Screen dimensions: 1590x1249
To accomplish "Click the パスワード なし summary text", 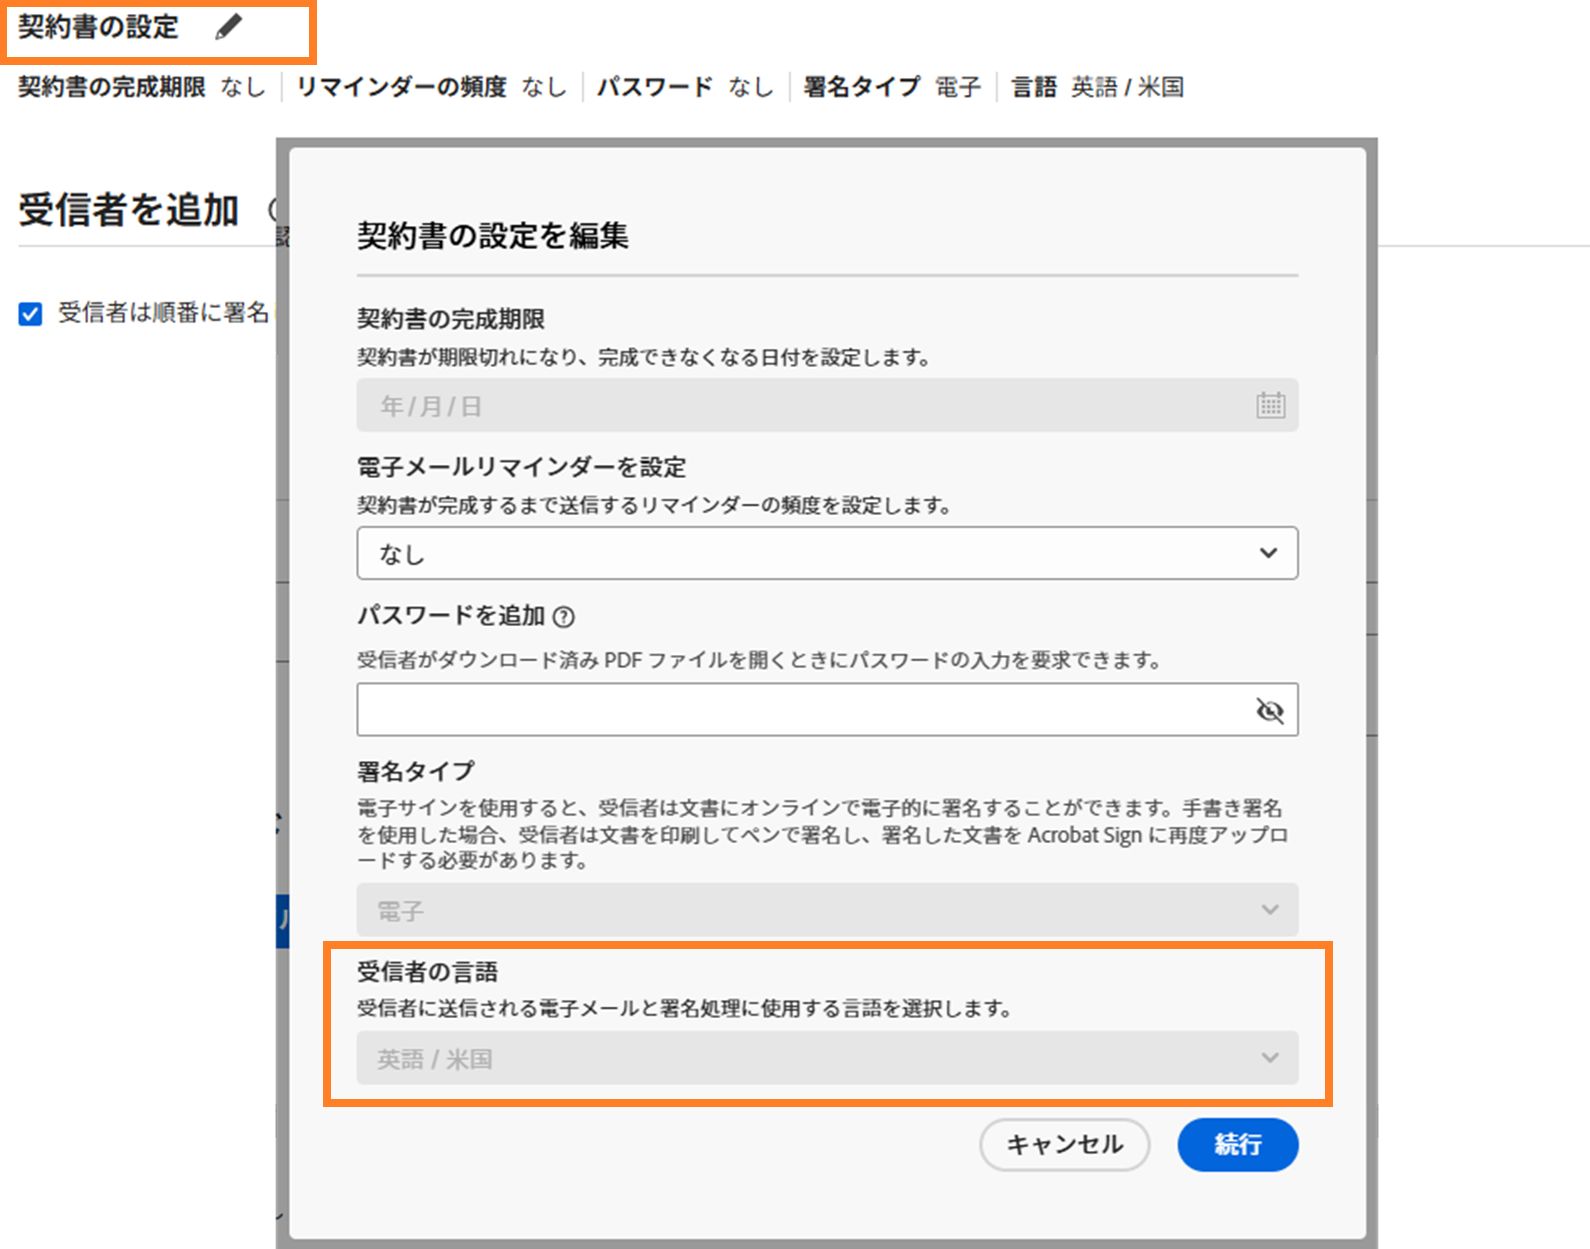I will pos(686,87).
